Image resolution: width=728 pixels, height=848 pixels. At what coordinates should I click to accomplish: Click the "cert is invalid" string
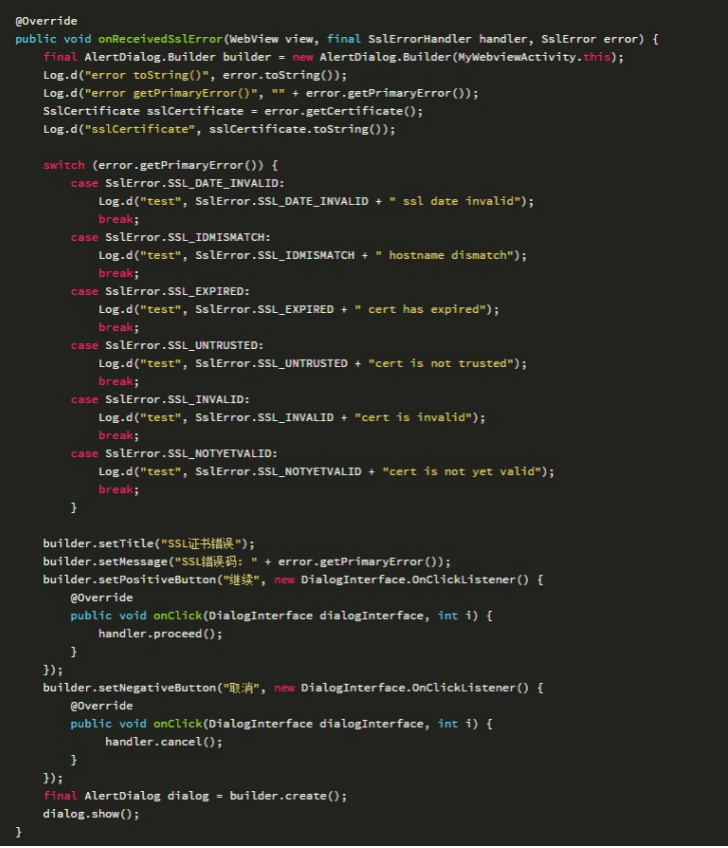413,418
